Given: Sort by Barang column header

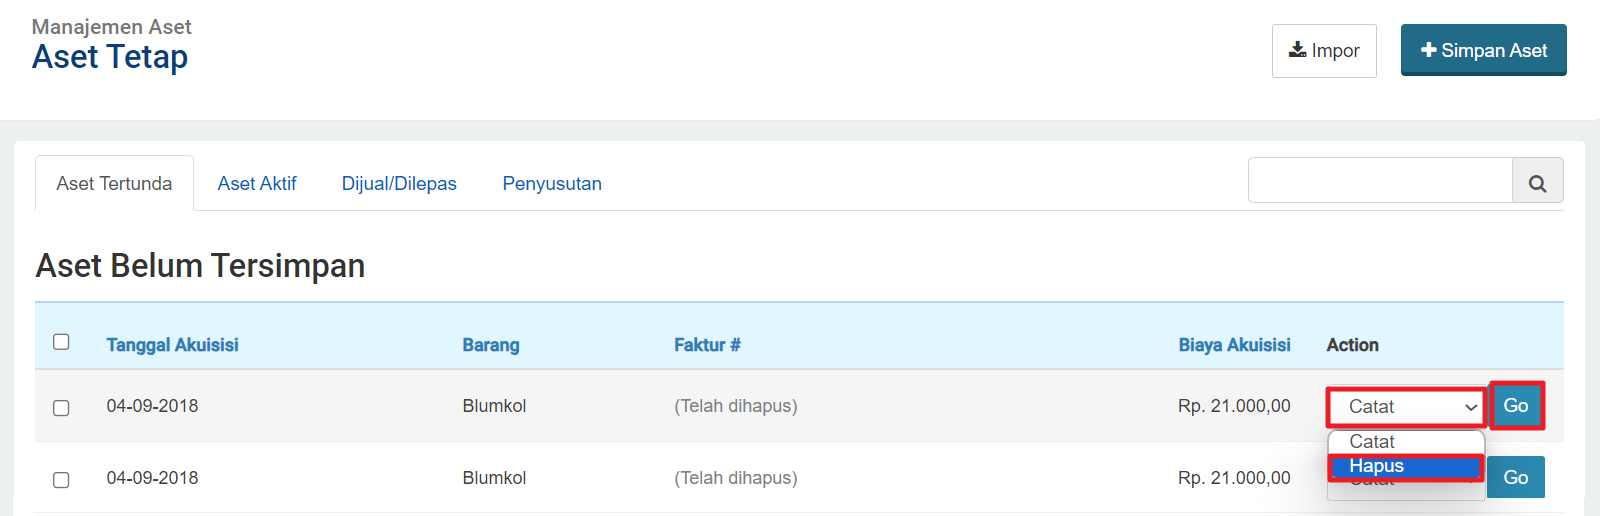Looking at the screenshot, I should [x=490, y=345].
